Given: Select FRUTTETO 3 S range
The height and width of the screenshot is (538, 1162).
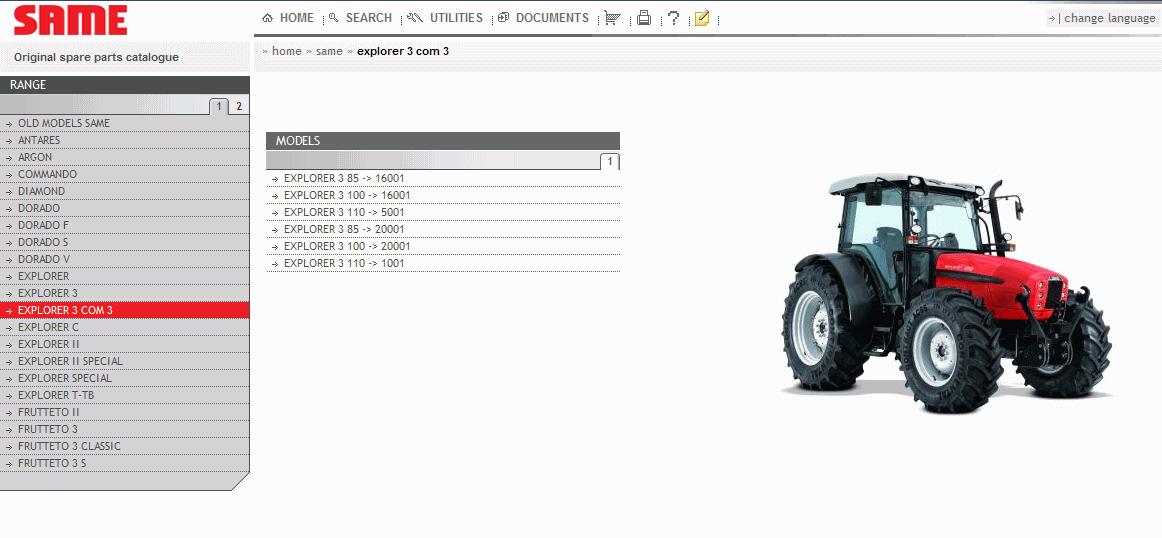Looking at the screenshot, I should [124, 464].
